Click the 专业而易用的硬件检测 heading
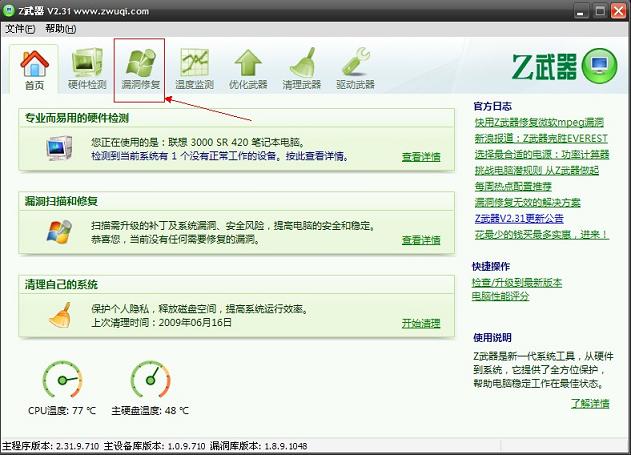 [x=77, y=118]
